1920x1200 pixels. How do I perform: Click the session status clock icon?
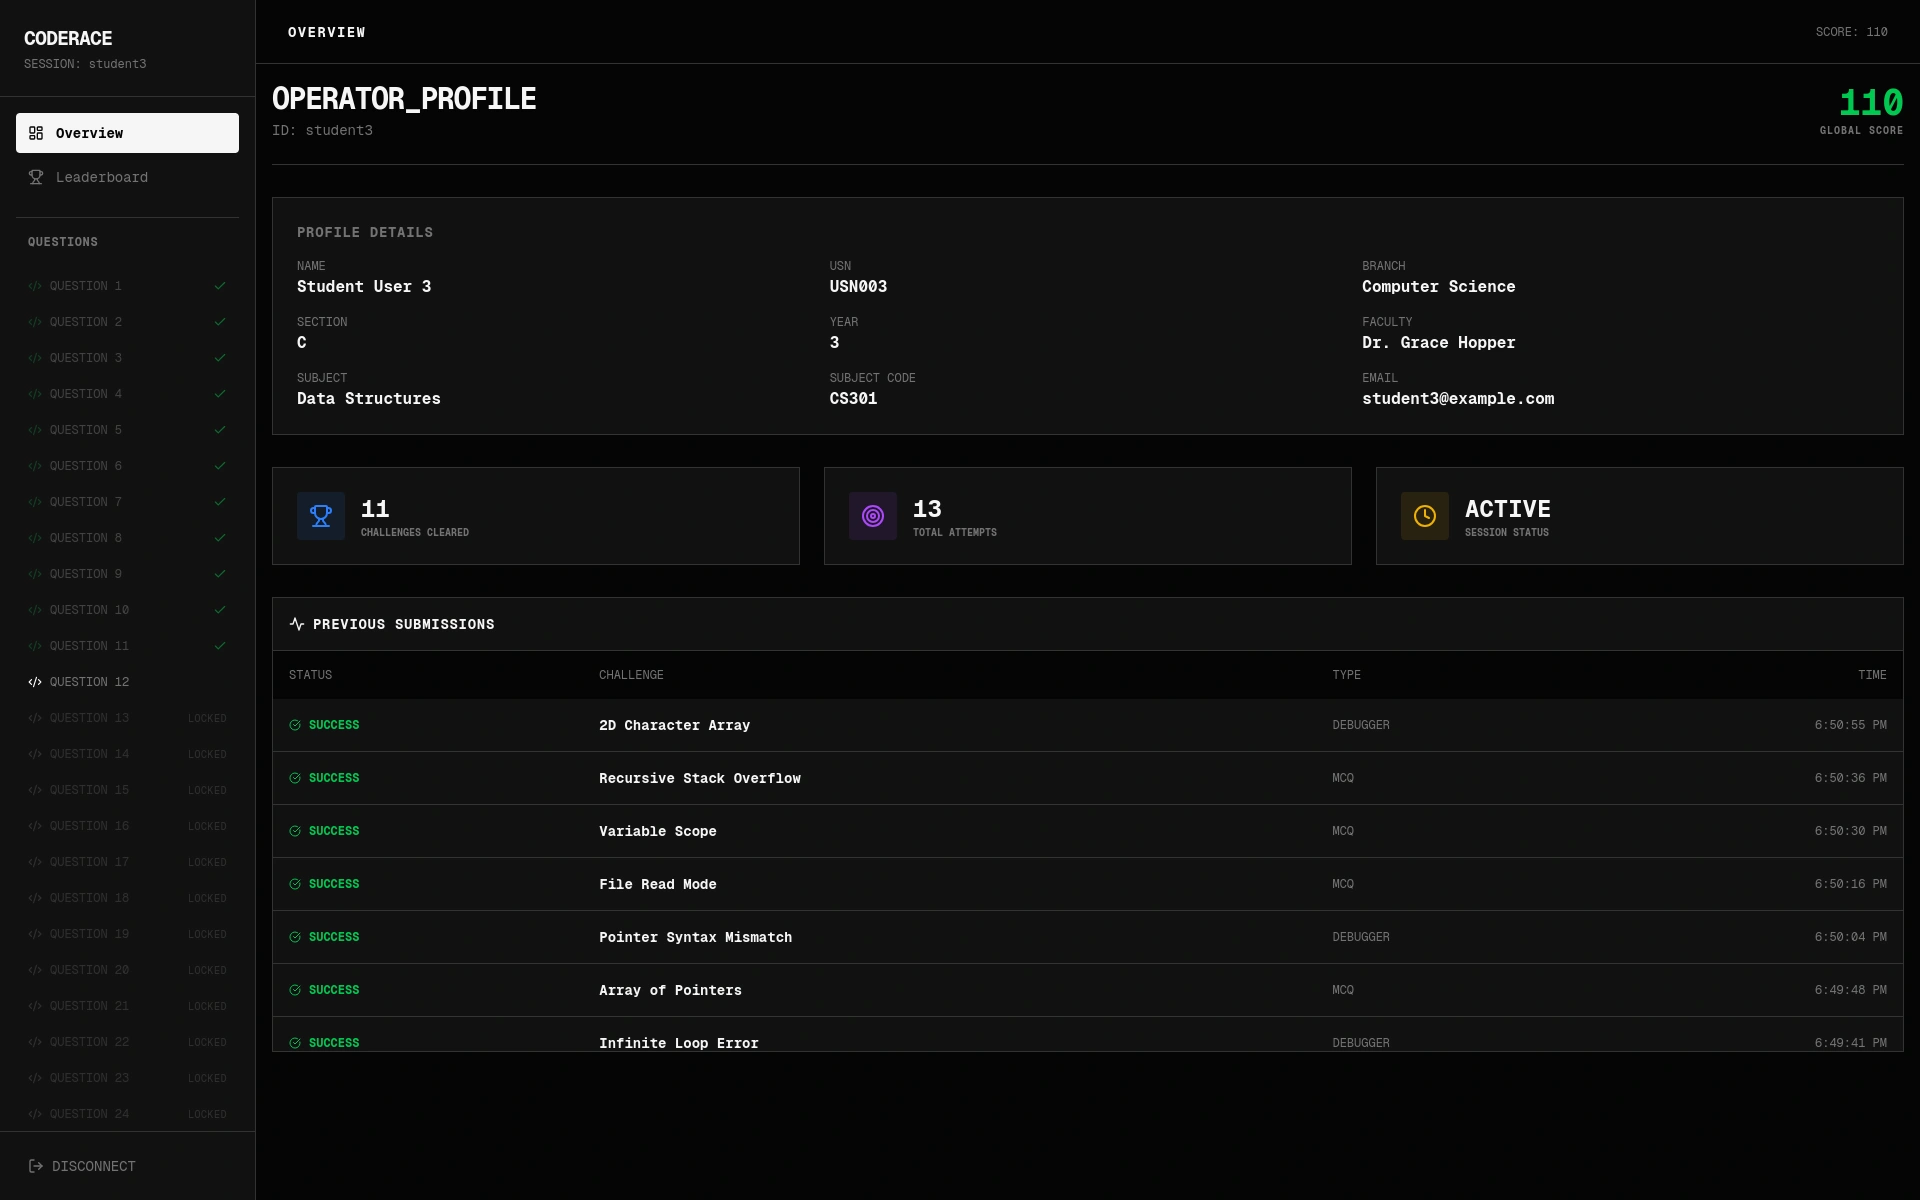click(1424, 515)
